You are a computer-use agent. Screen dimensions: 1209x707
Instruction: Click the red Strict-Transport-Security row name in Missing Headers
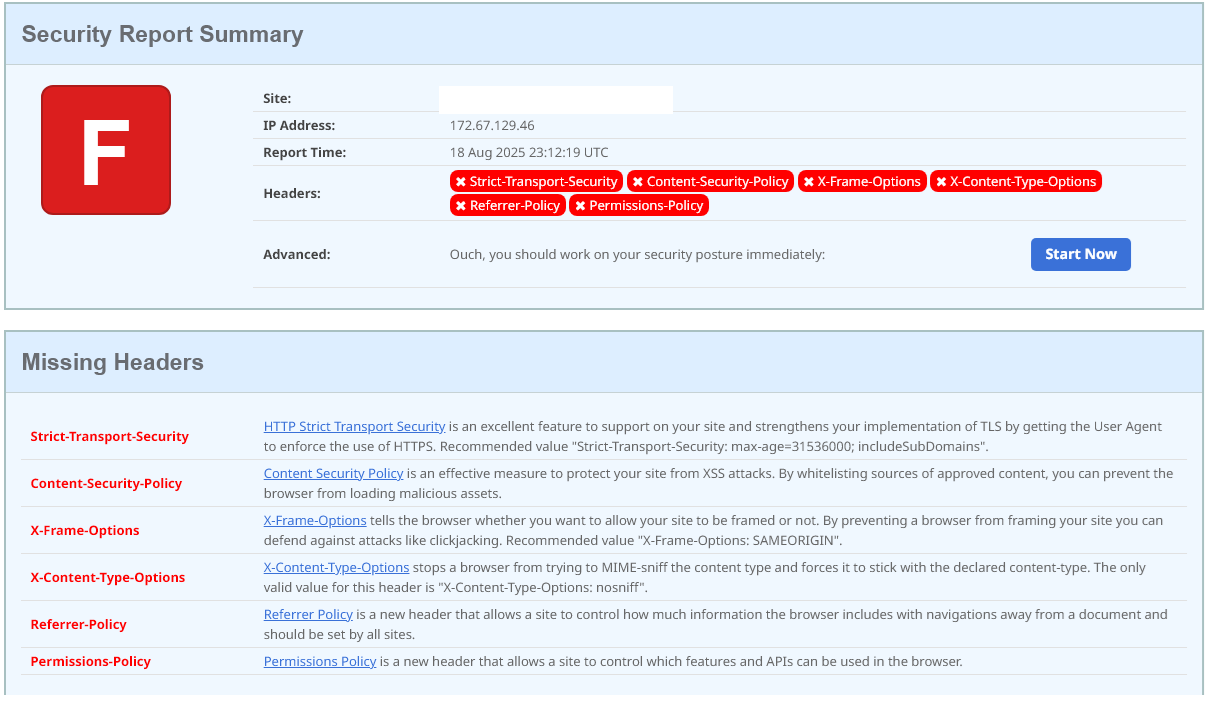110,436
